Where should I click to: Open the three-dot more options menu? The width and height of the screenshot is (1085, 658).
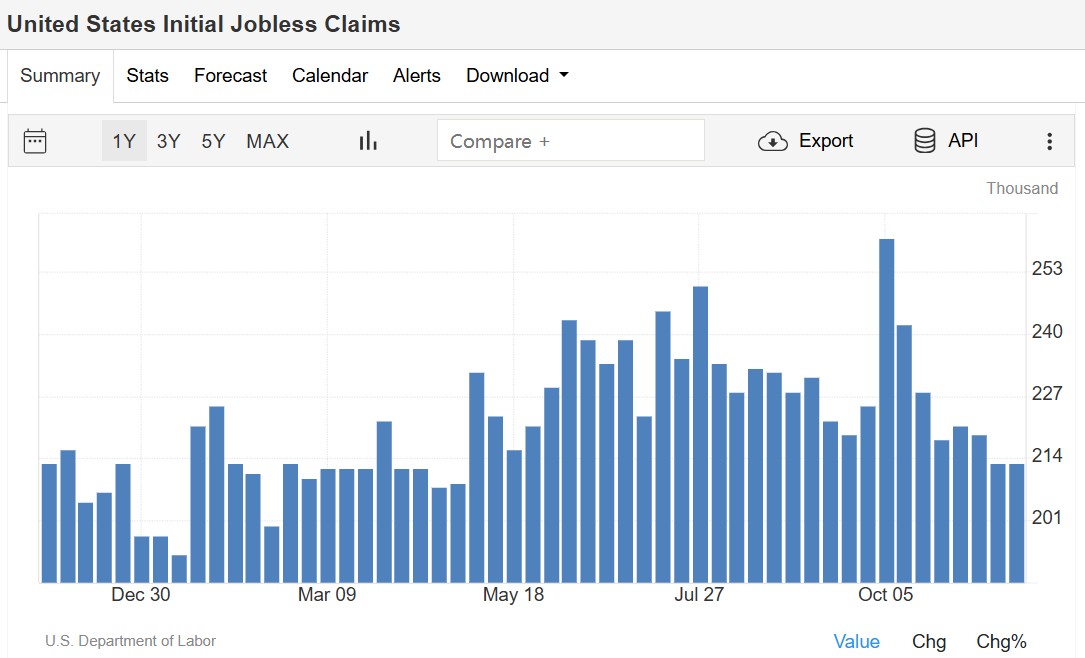coord(1050,141)
